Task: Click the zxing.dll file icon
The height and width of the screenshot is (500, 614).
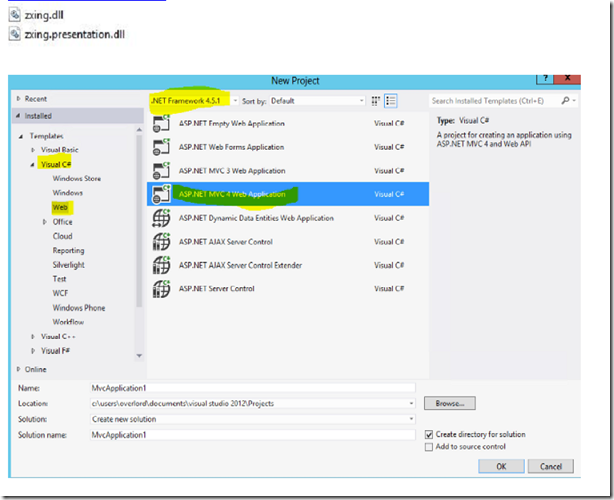Action: [14, 15]
